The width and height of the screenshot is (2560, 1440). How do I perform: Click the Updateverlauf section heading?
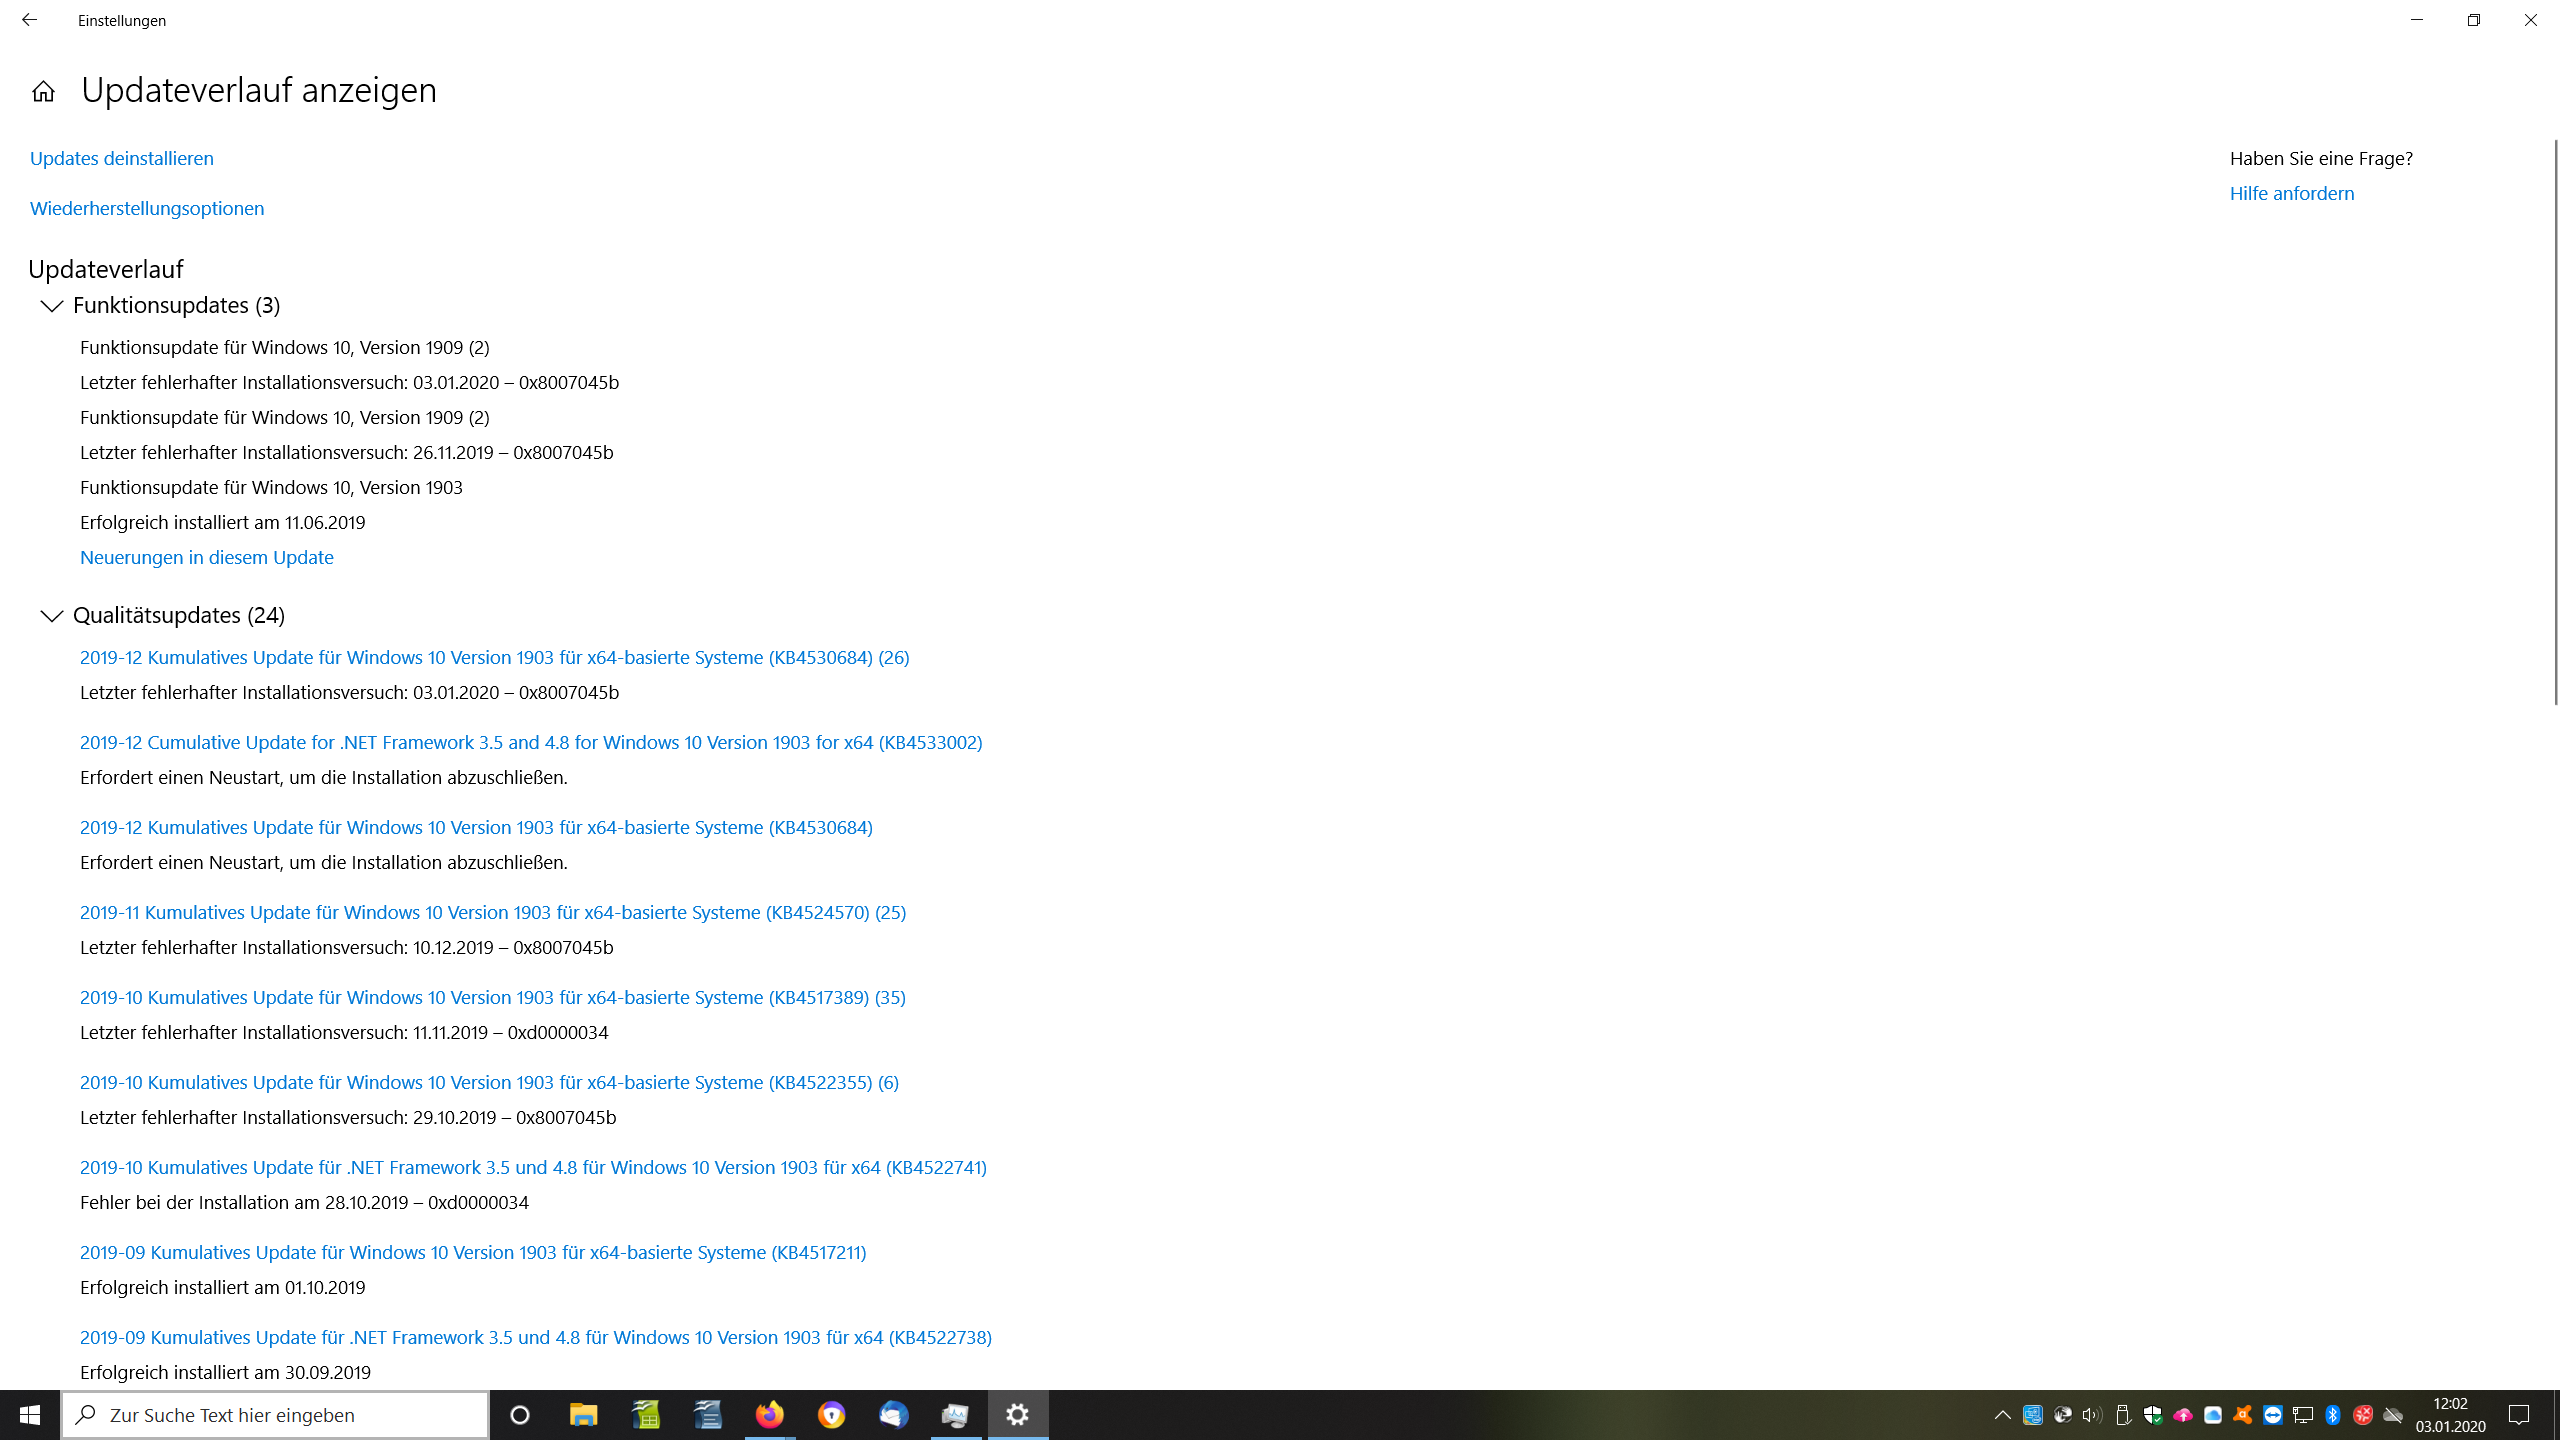(106, 269)
